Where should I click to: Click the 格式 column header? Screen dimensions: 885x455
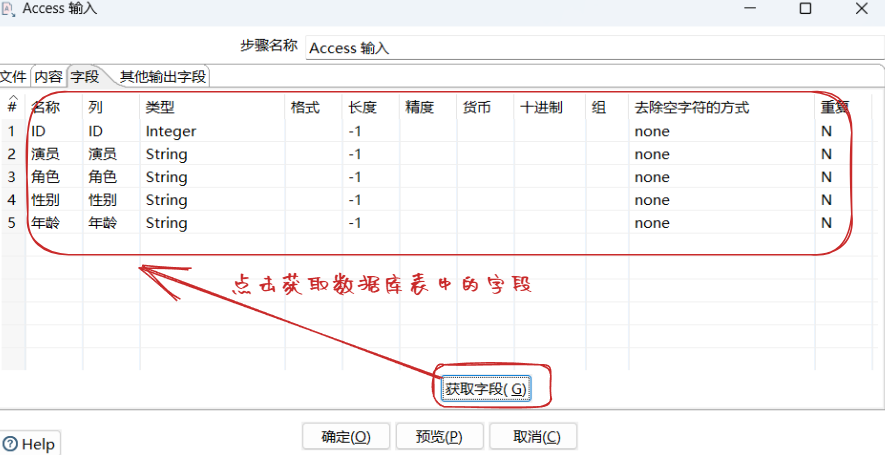coord(313,107)
